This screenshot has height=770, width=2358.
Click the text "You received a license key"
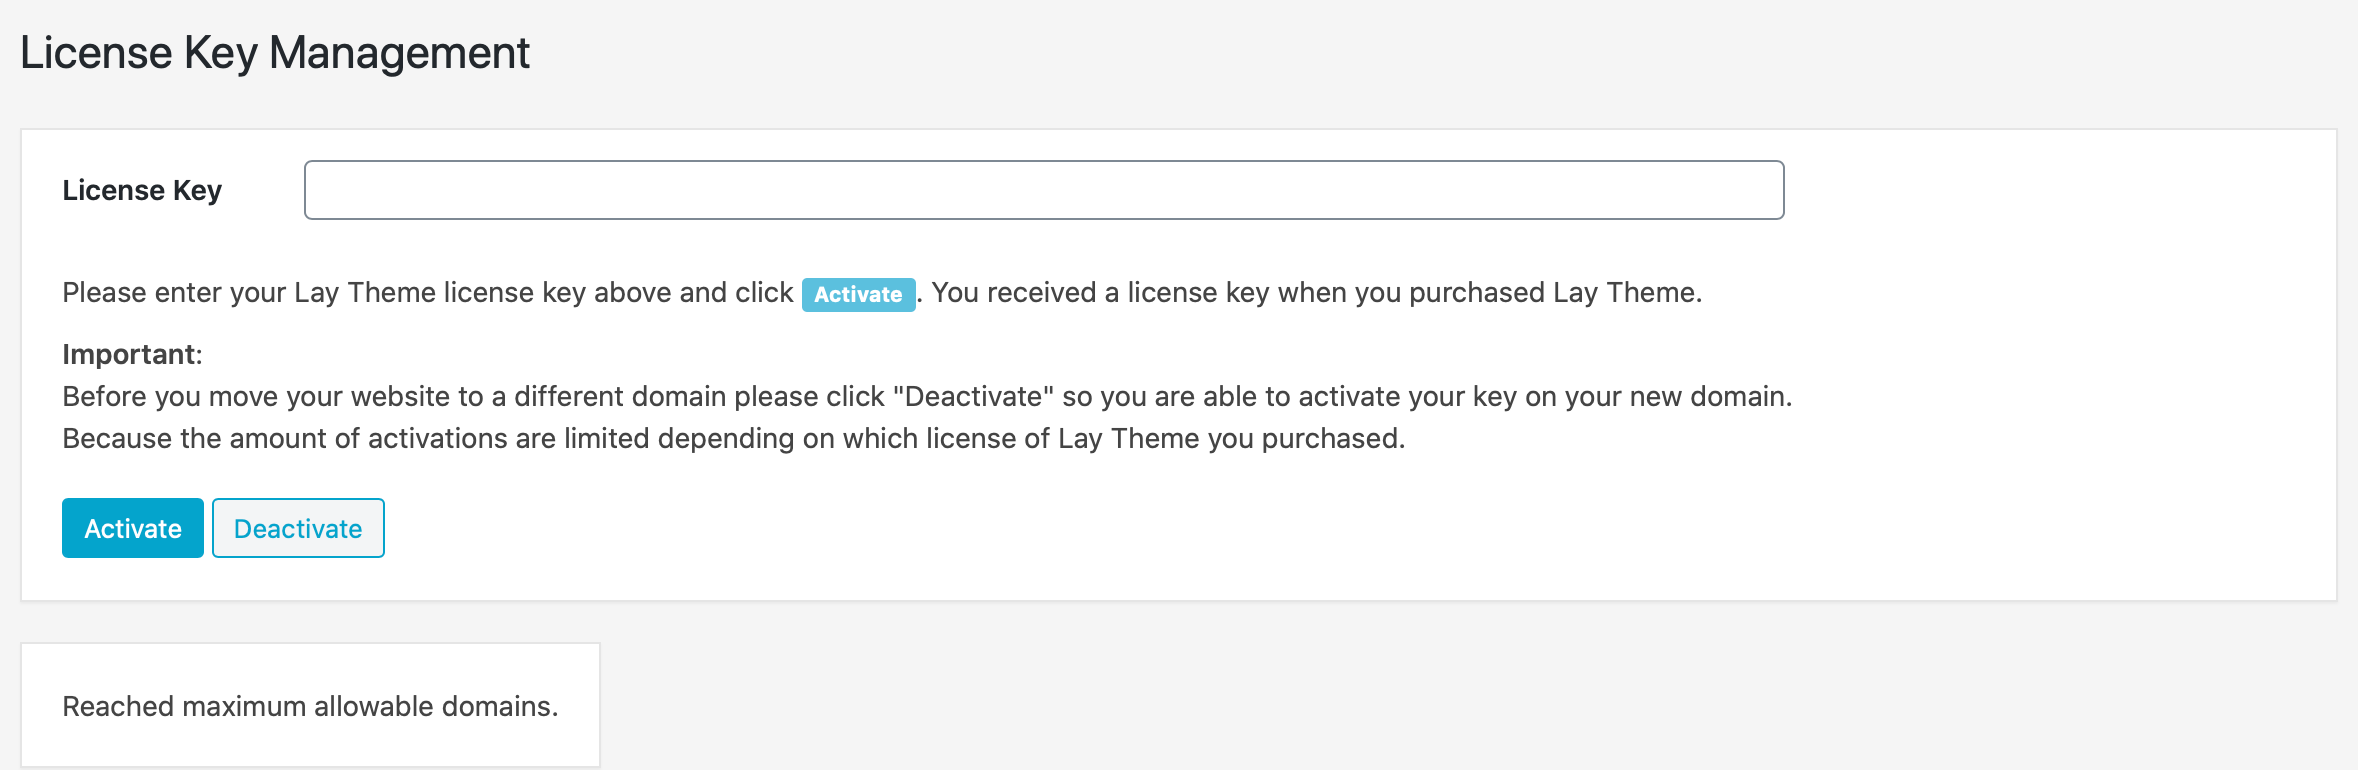[1100, 292]
